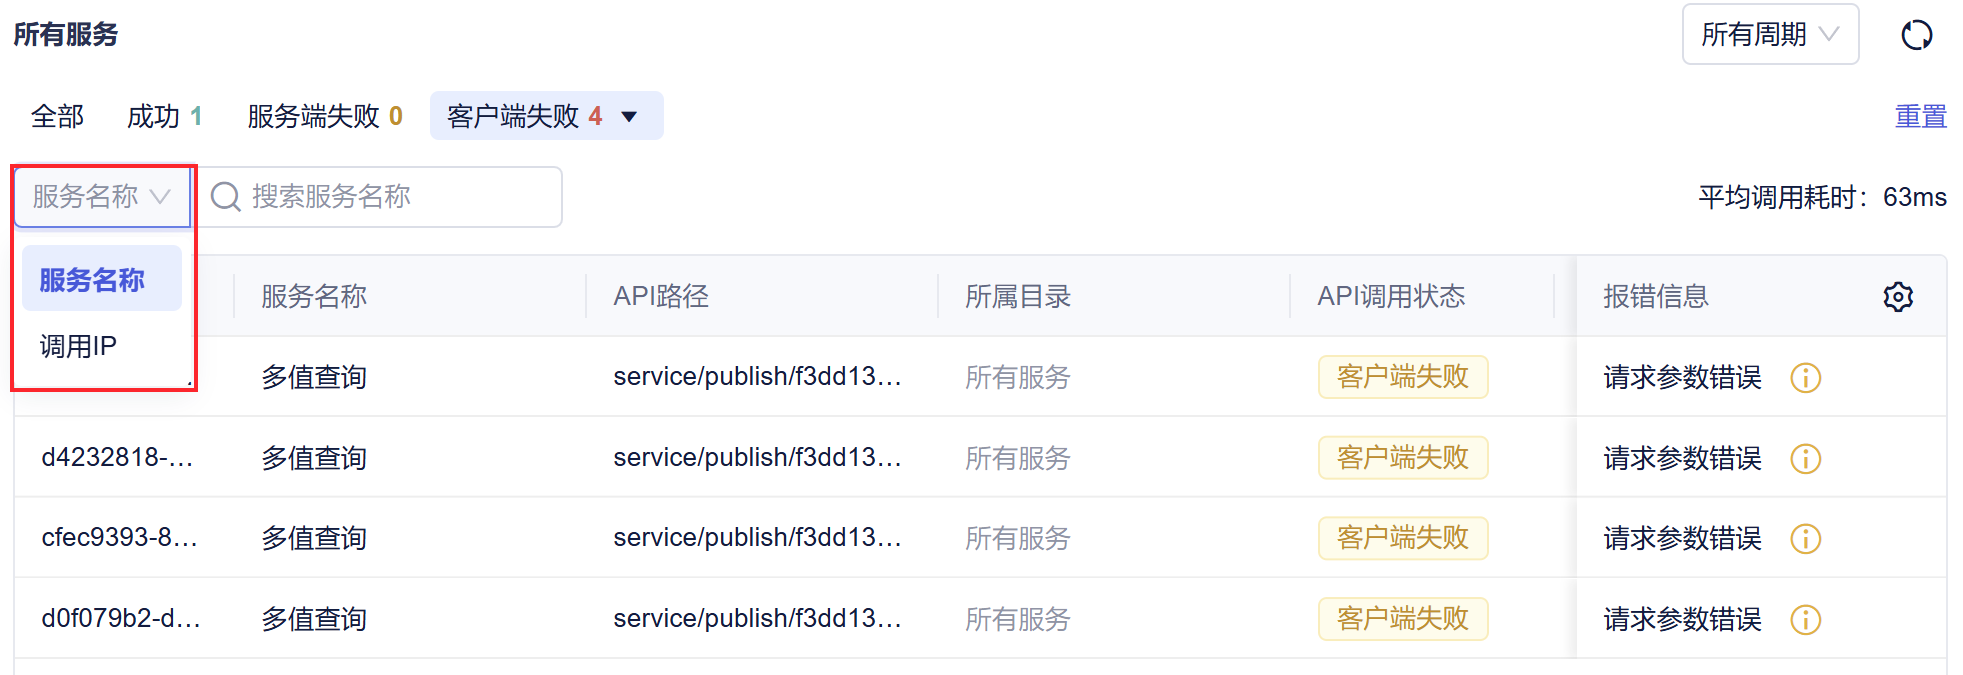Open the d4232818 call record ID
Screen dimensions: 1963x675
coord(117,457)
